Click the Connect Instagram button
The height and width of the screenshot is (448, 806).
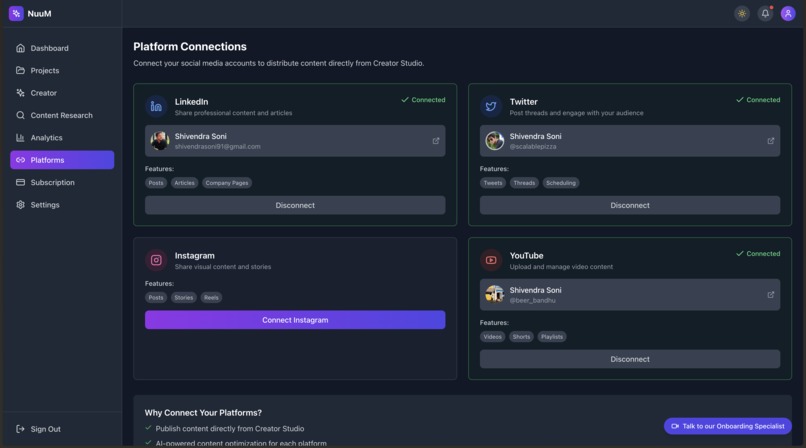pos(295,320)
